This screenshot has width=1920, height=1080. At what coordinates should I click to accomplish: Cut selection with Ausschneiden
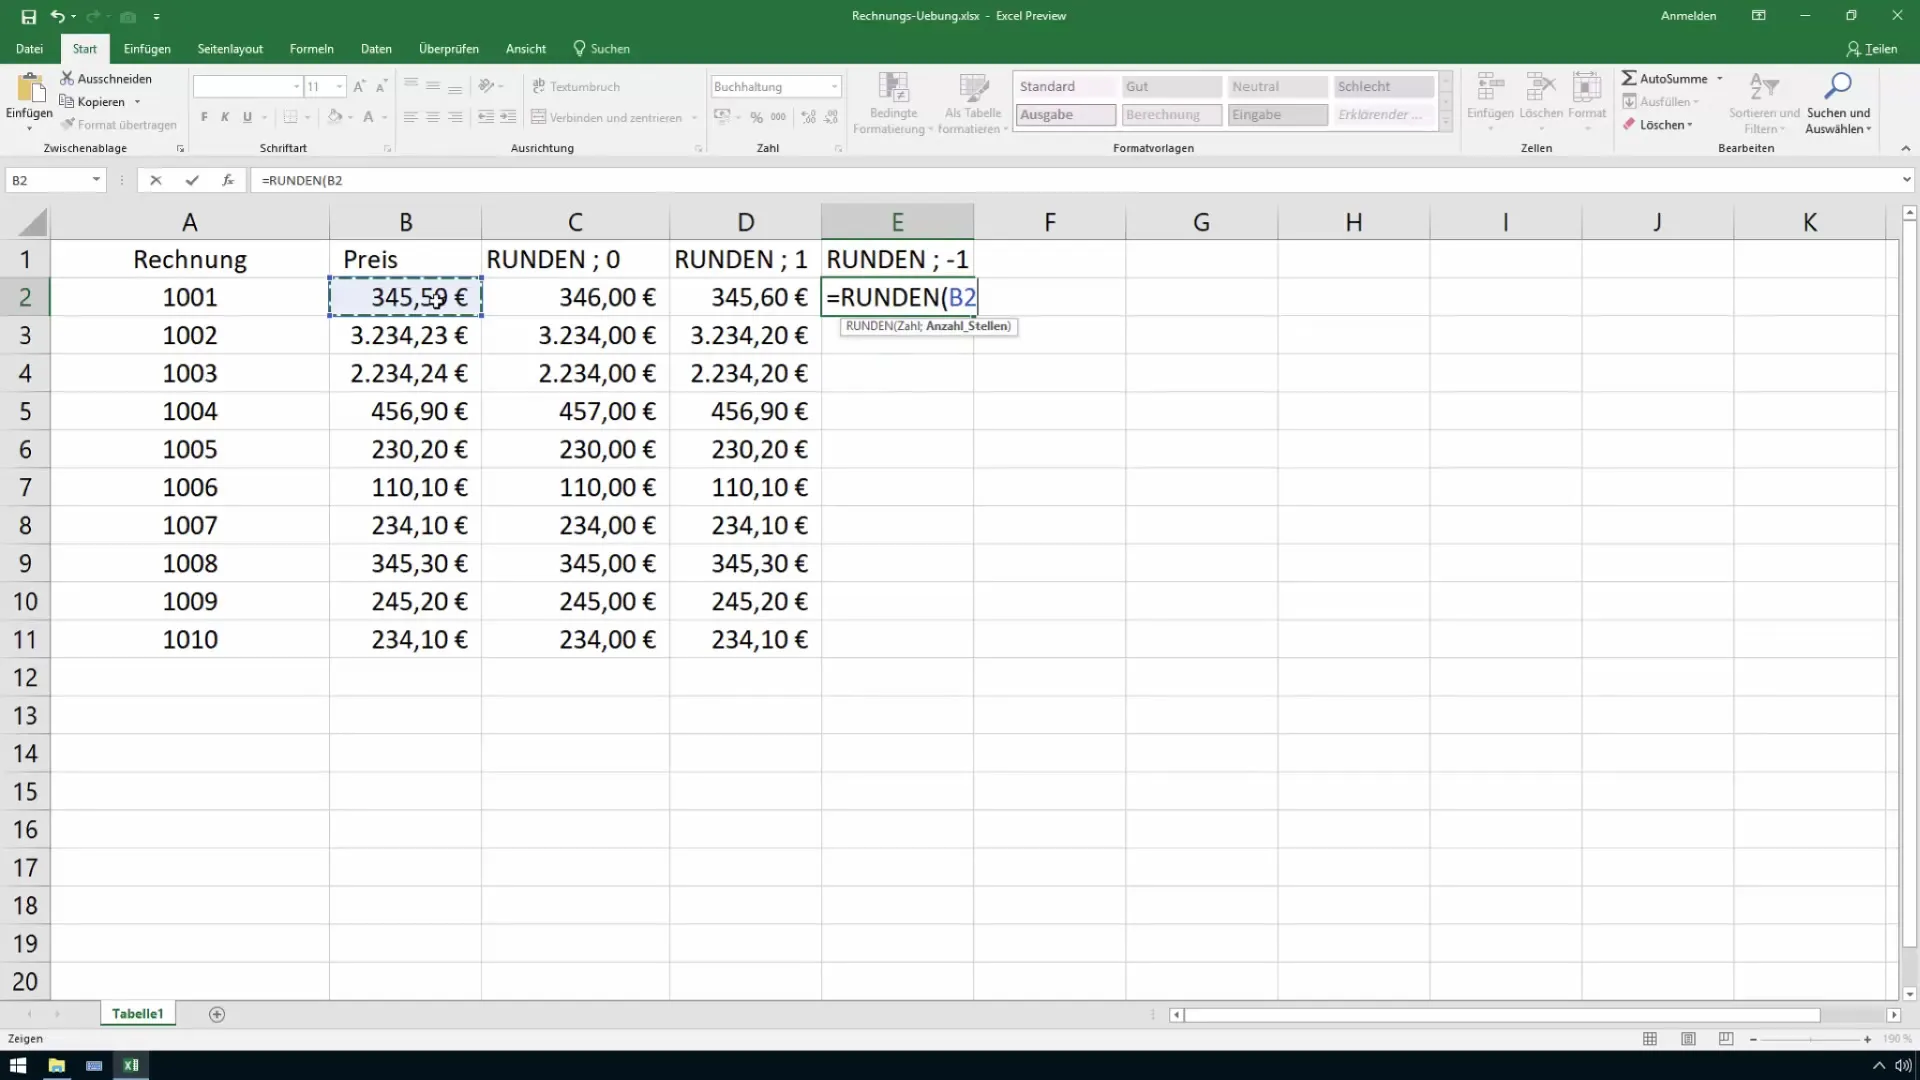click(106, 78)
